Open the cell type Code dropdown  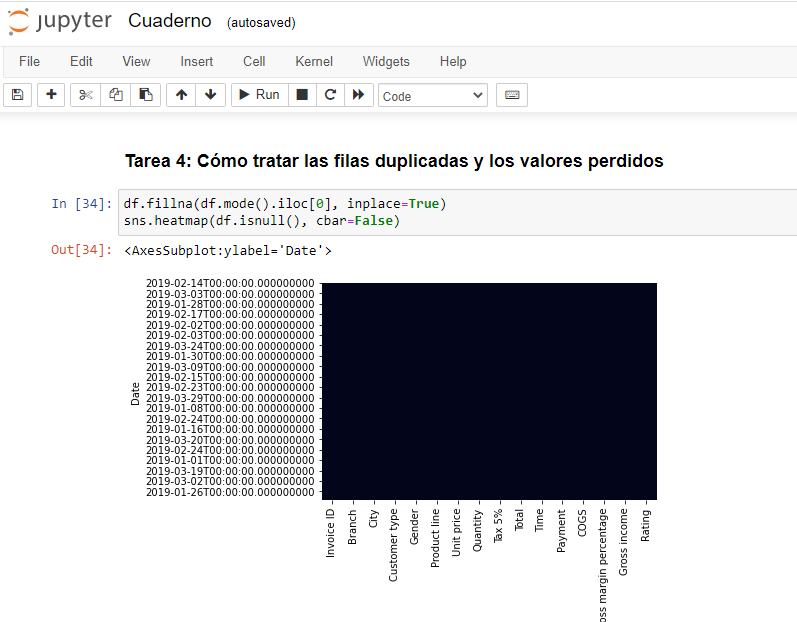click(x=433, y=96)
